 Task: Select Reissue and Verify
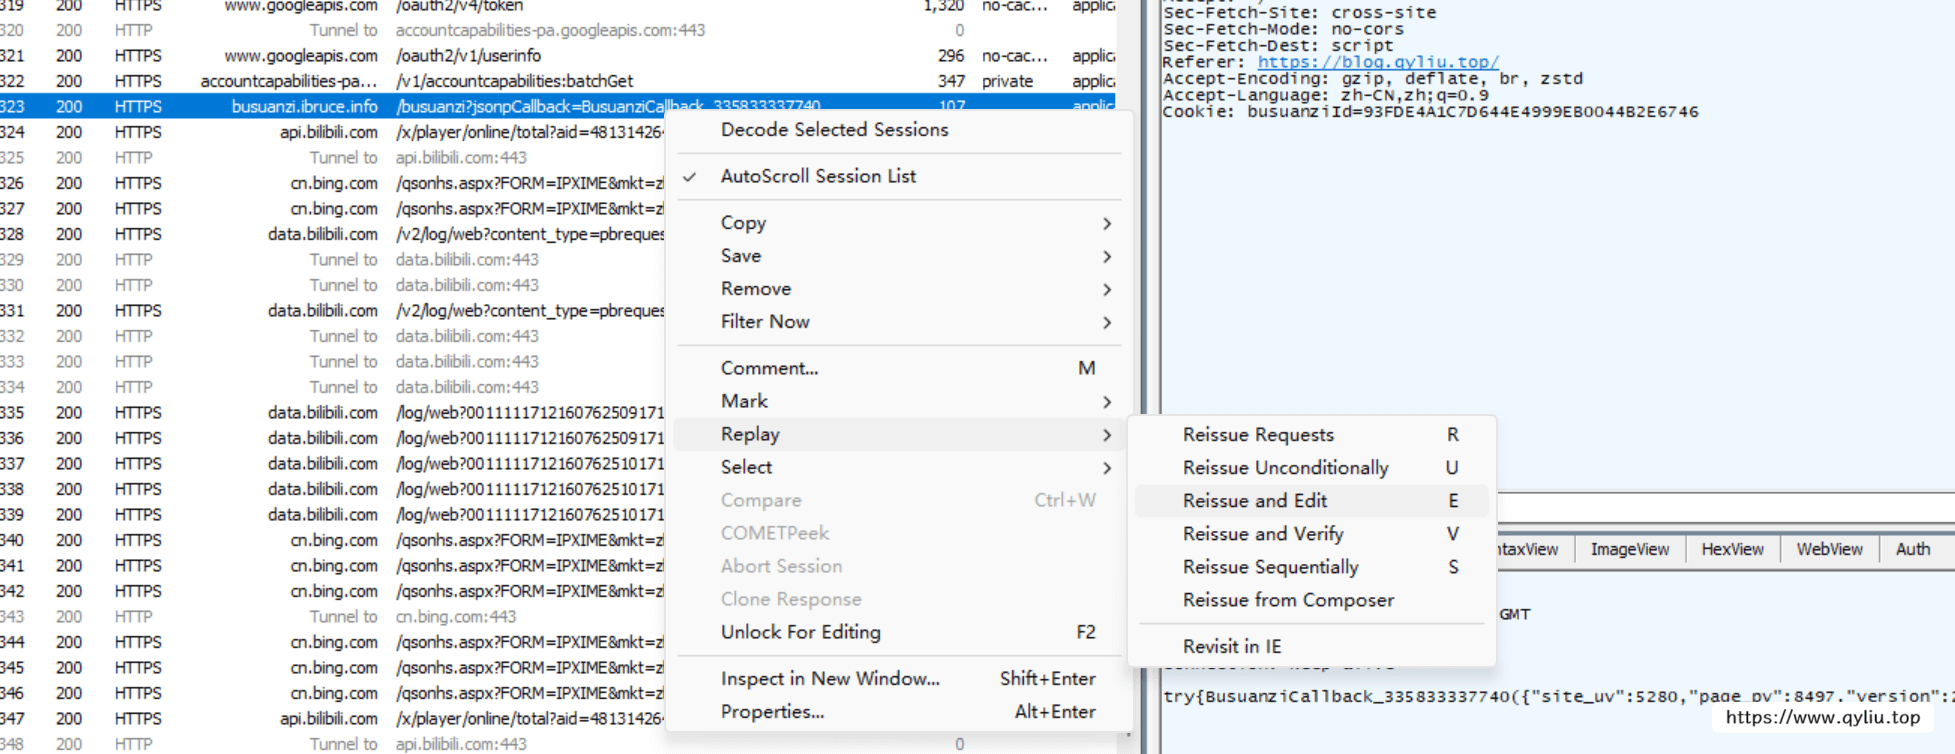click(x=1262, y=534)
